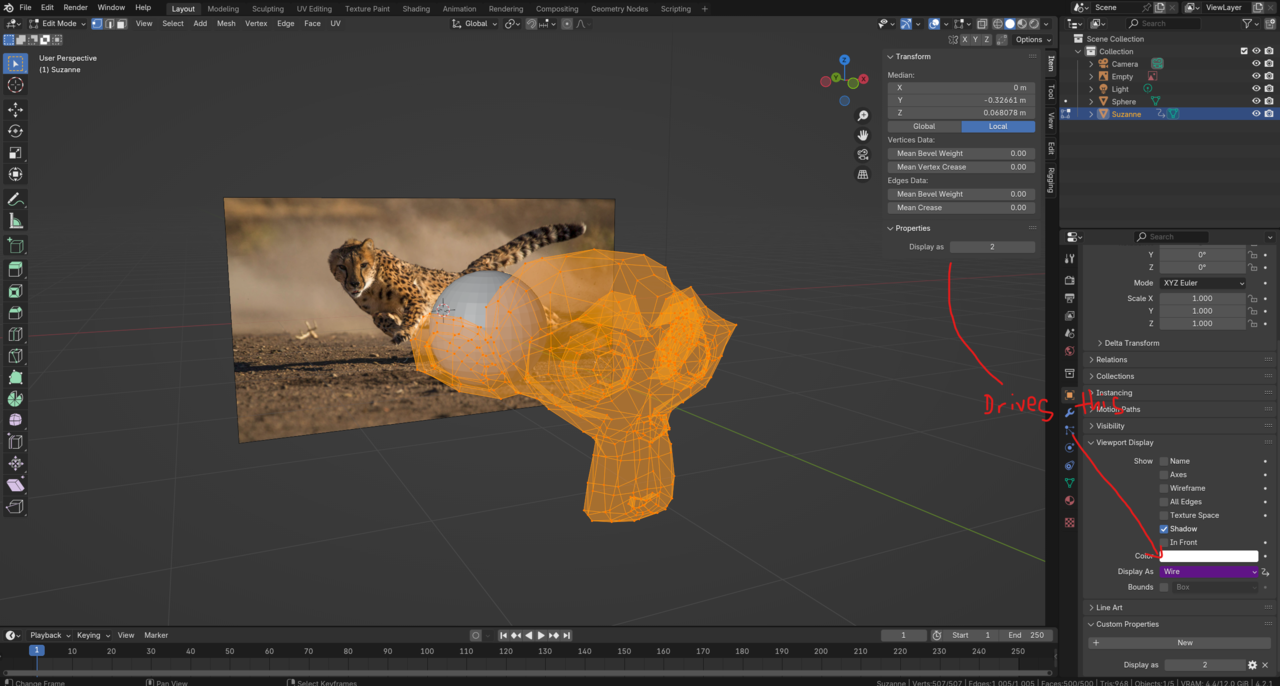Open the Modifiers wrench properties tab
The height and width of the screenshot is (686, 1280).
pos(1069,412)
